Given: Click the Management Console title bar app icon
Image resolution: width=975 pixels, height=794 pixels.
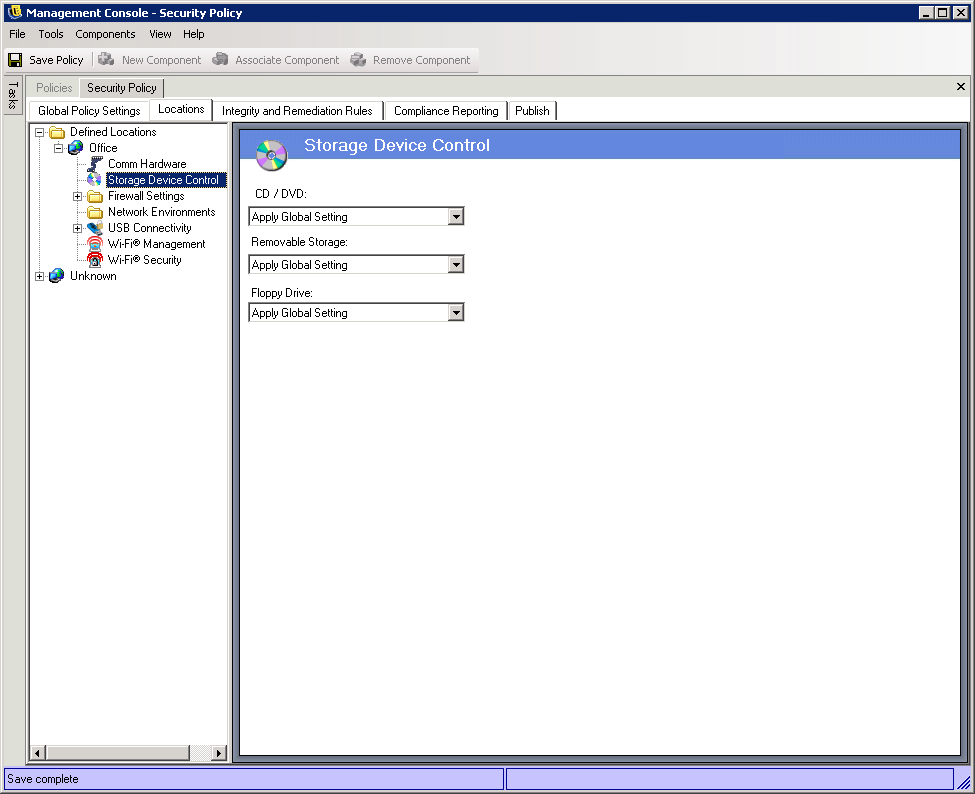Looking at the screenshot, I should coord(15,12).
